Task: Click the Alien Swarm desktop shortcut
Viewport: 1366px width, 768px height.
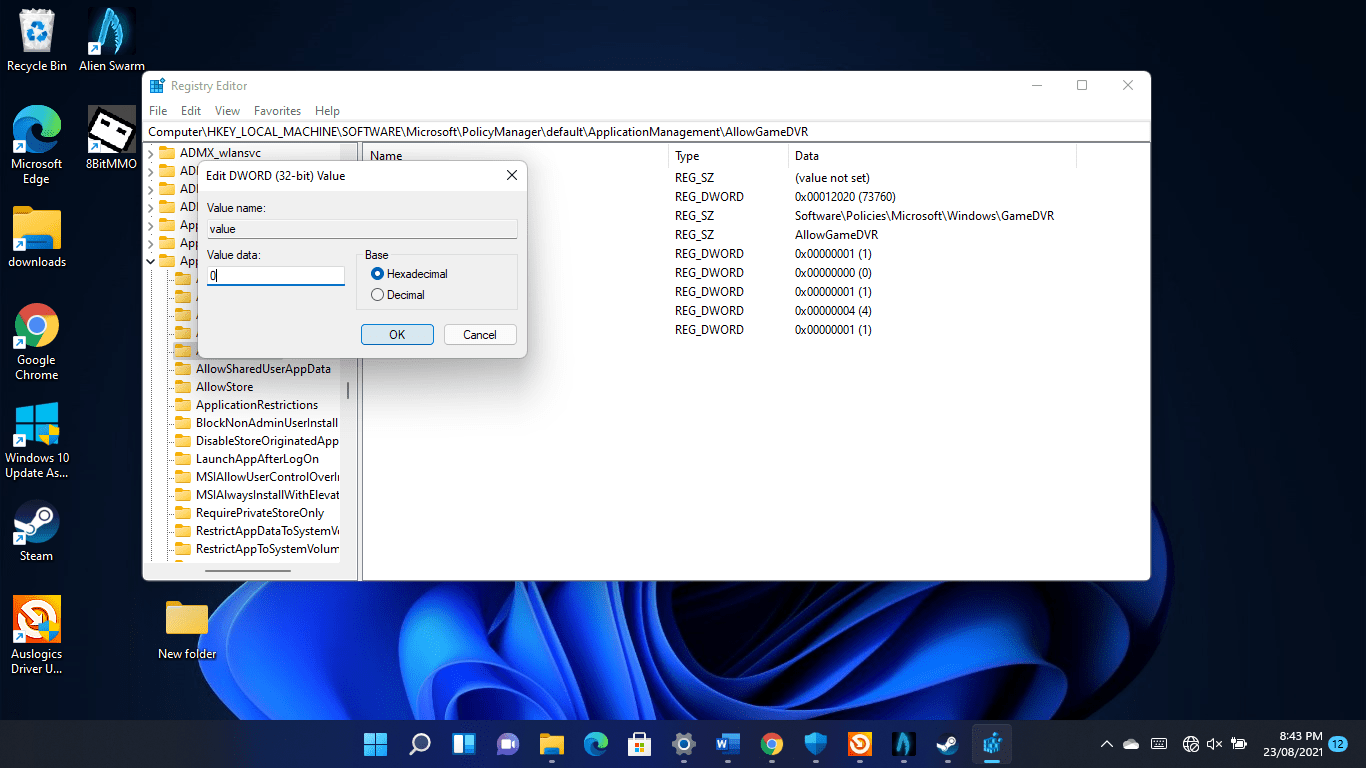Action: point(112,40)
